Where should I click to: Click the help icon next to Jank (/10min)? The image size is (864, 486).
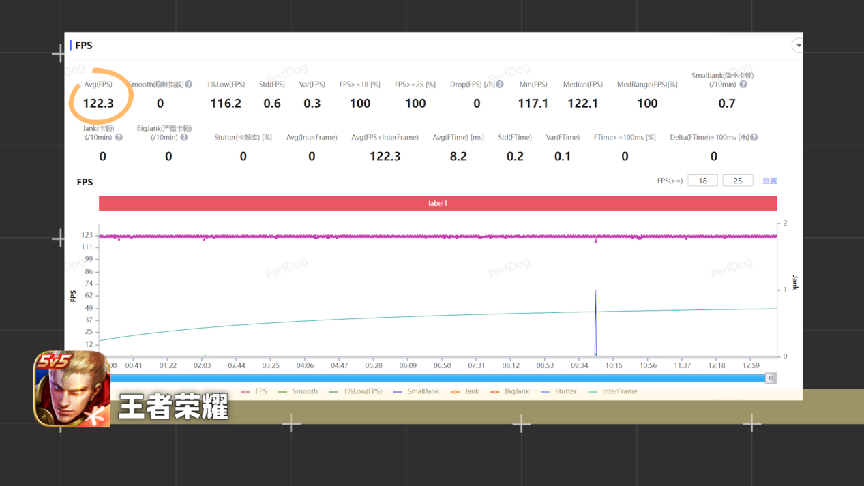[x=118, y=137]
